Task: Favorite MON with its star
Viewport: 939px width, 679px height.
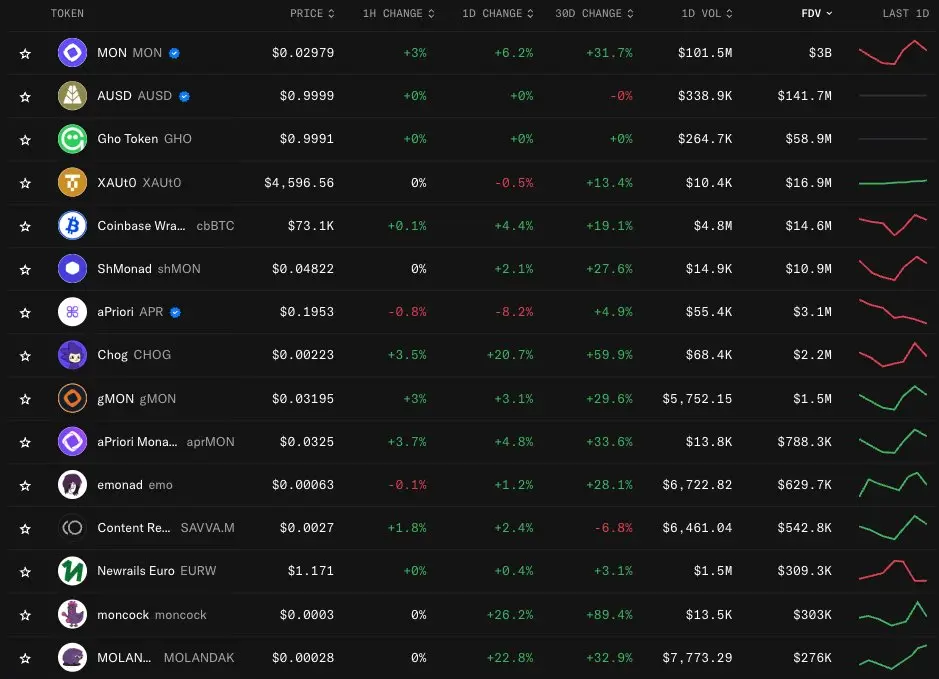Action: point(25,54)
